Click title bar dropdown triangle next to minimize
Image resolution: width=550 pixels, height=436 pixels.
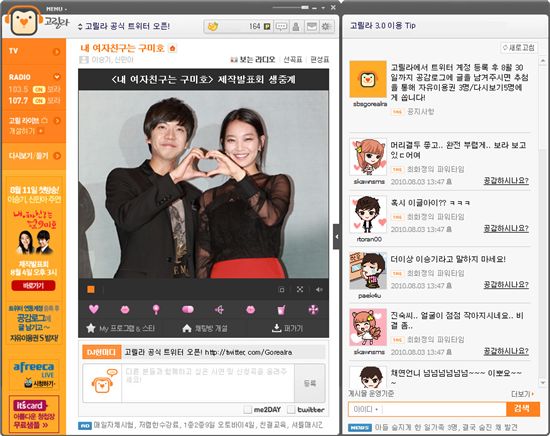click(x=323, y=8)
